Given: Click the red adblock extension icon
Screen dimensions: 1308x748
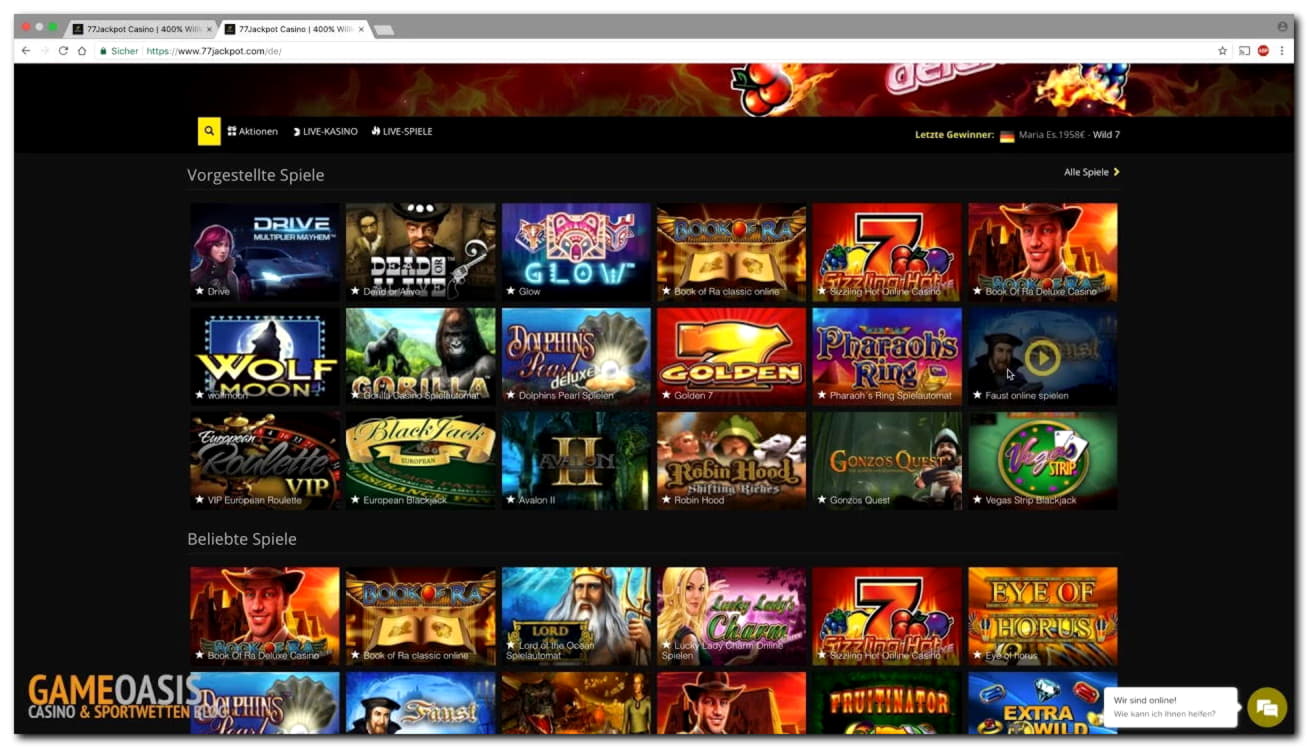Looking at the screenshot, I should (1263, 51).
